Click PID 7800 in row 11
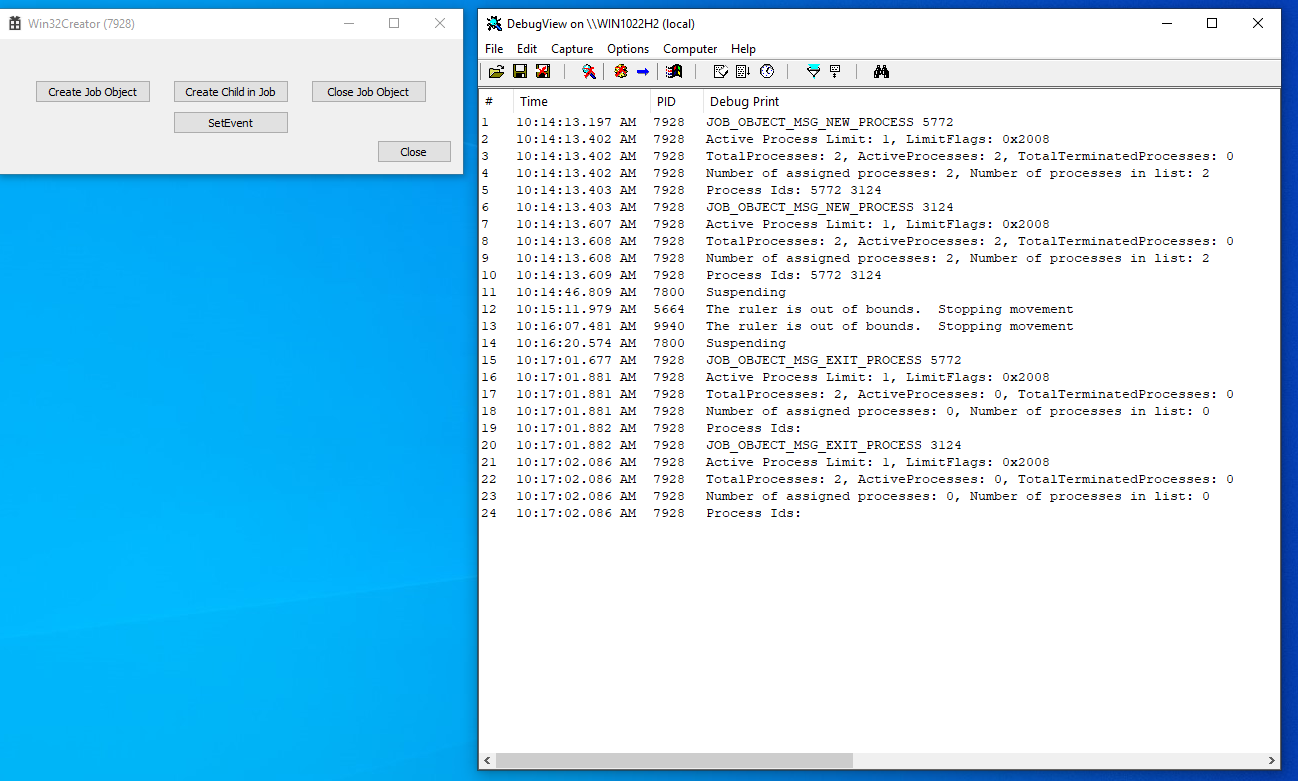 tap(669, 292)
